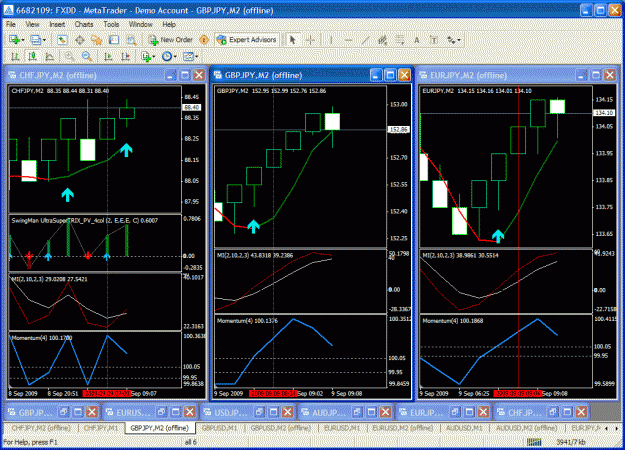Switch chart to Bar Chart mode
The height and width of the screenshot is (450, 625).
point(15,57)
